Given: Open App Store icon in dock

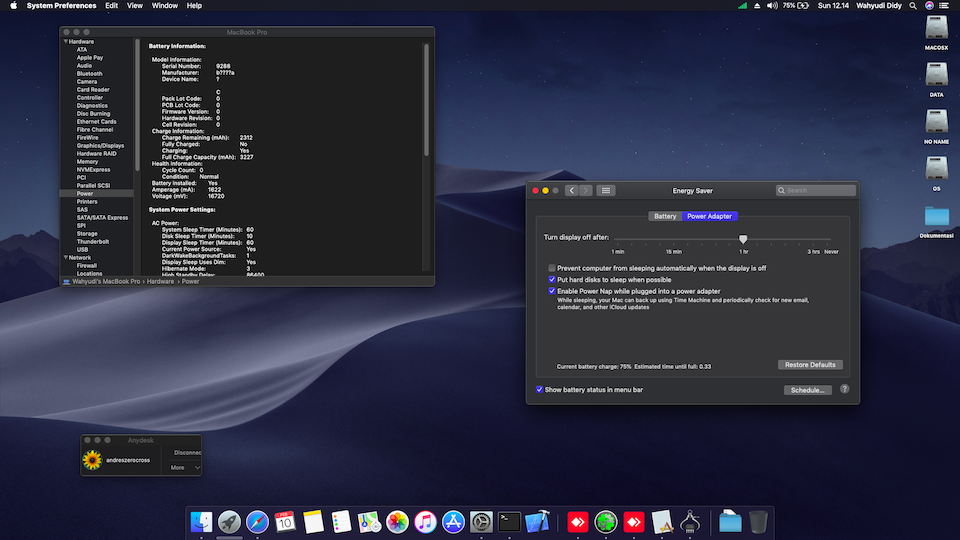Looking at the screenshot, I should click(x=454, y=522).
